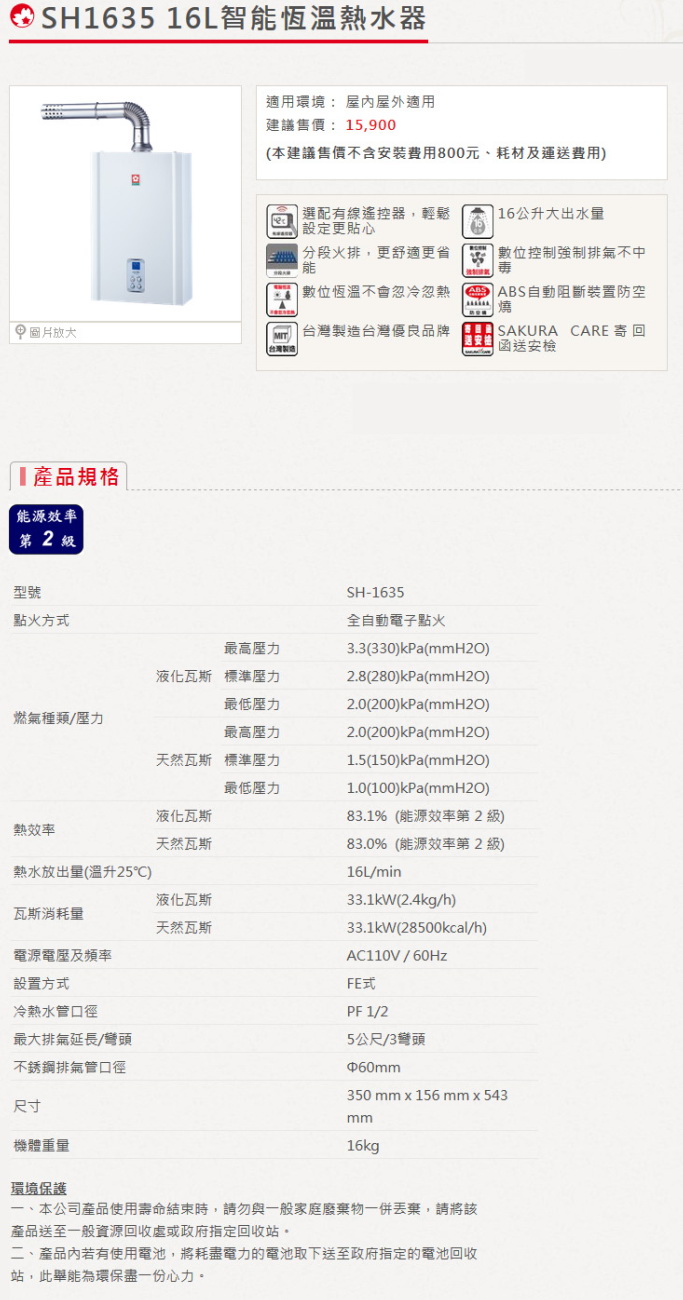
Task: Click the feature text 數位控制強制排氣不中毒
Action: point(572,260)
